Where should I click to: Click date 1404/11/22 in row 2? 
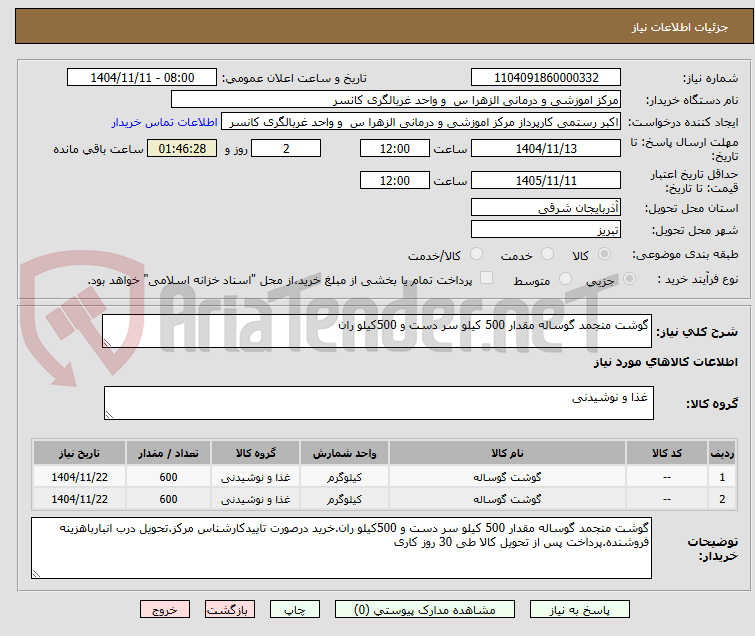pyautogui.click(x=79, y=499)
